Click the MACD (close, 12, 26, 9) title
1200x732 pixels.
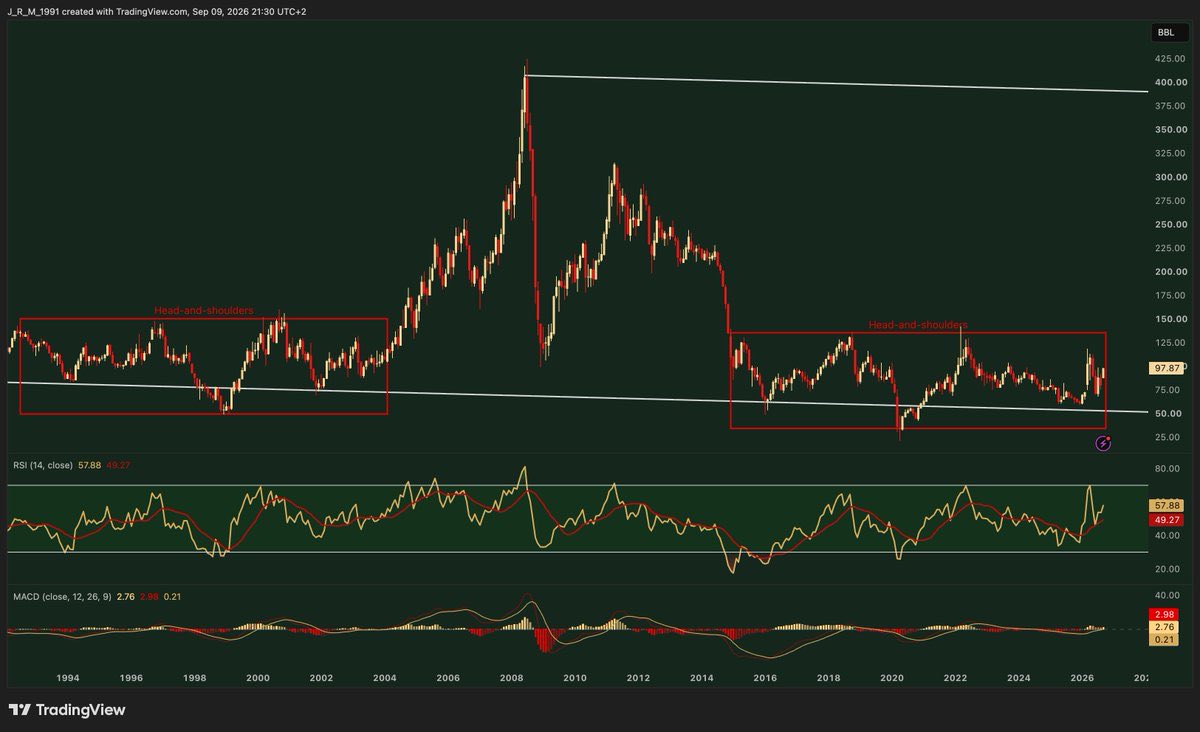(x=62, y=596)
